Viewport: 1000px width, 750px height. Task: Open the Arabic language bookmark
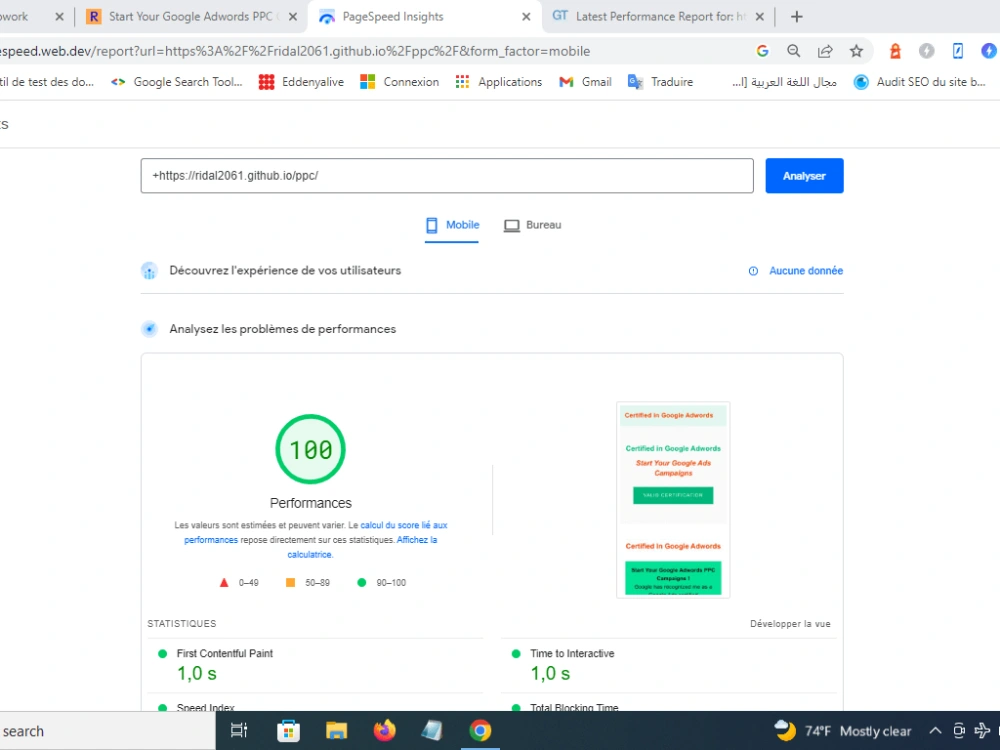(x=784, y=82)
